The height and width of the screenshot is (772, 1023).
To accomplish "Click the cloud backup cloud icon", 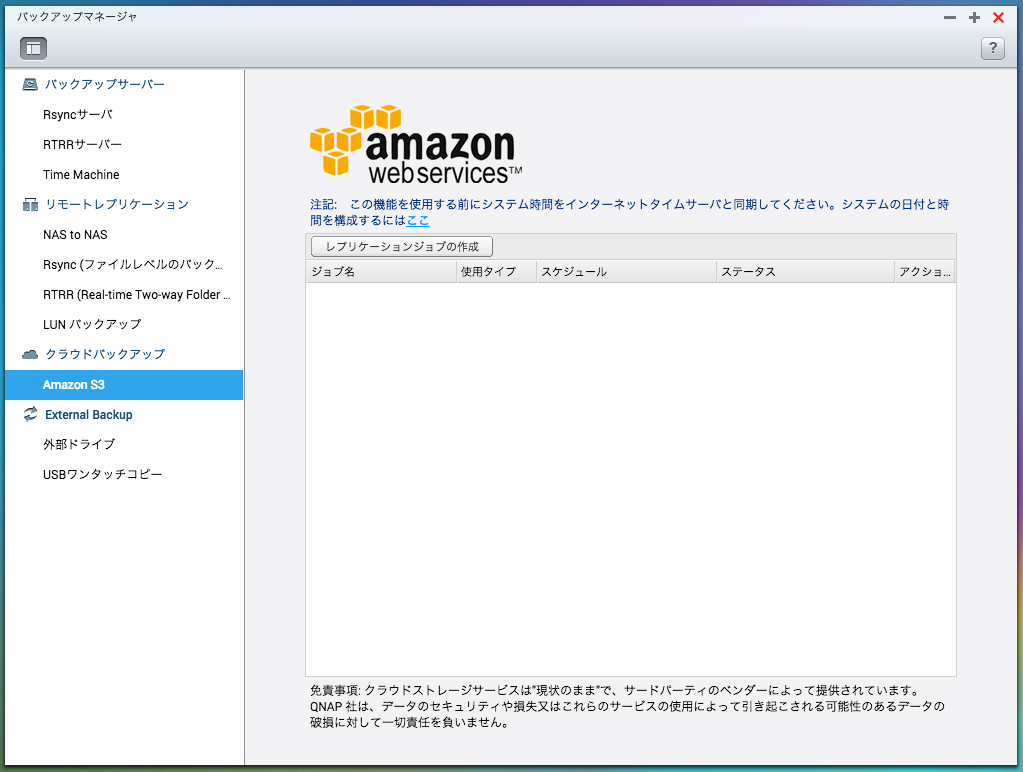I will click(30, 355).
